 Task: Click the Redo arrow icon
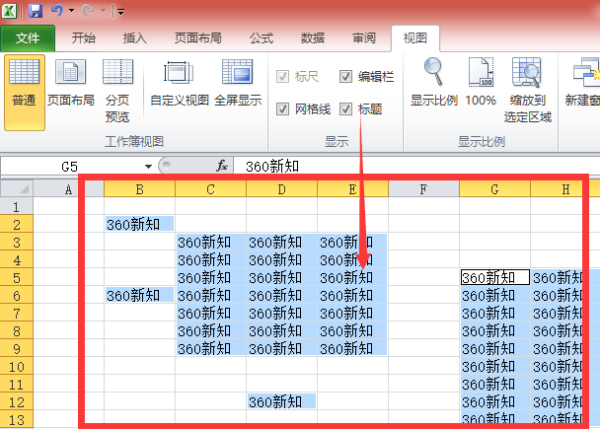pyautogui.click(x=88, y=10)
